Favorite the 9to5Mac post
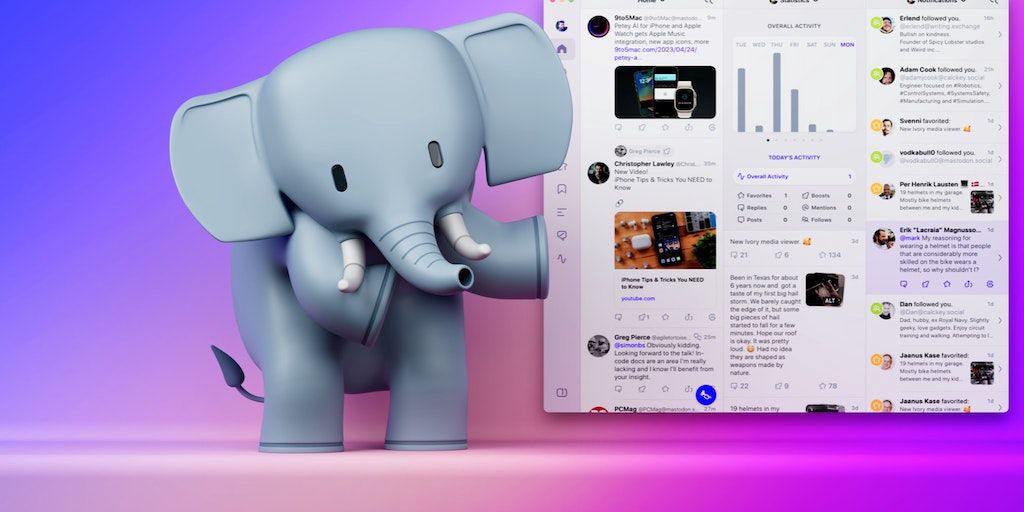Viewport: 1024px width, 512px height. click(665, 128)
